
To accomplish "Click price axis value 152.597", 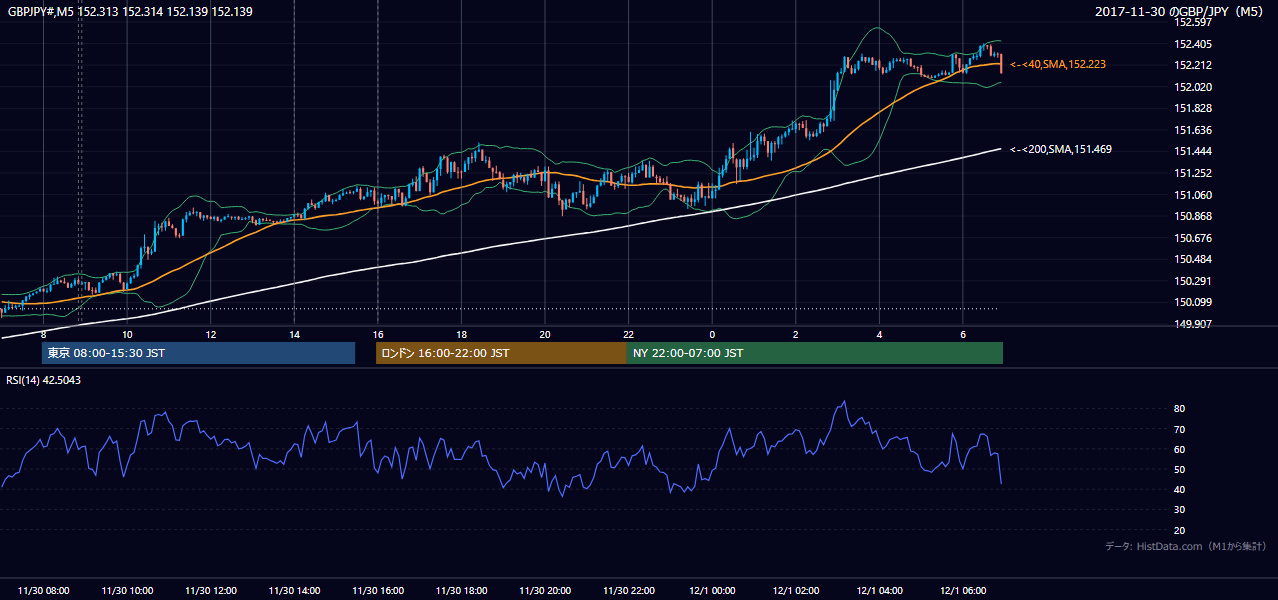I will pyautogui.click(x=1193, y=22).
